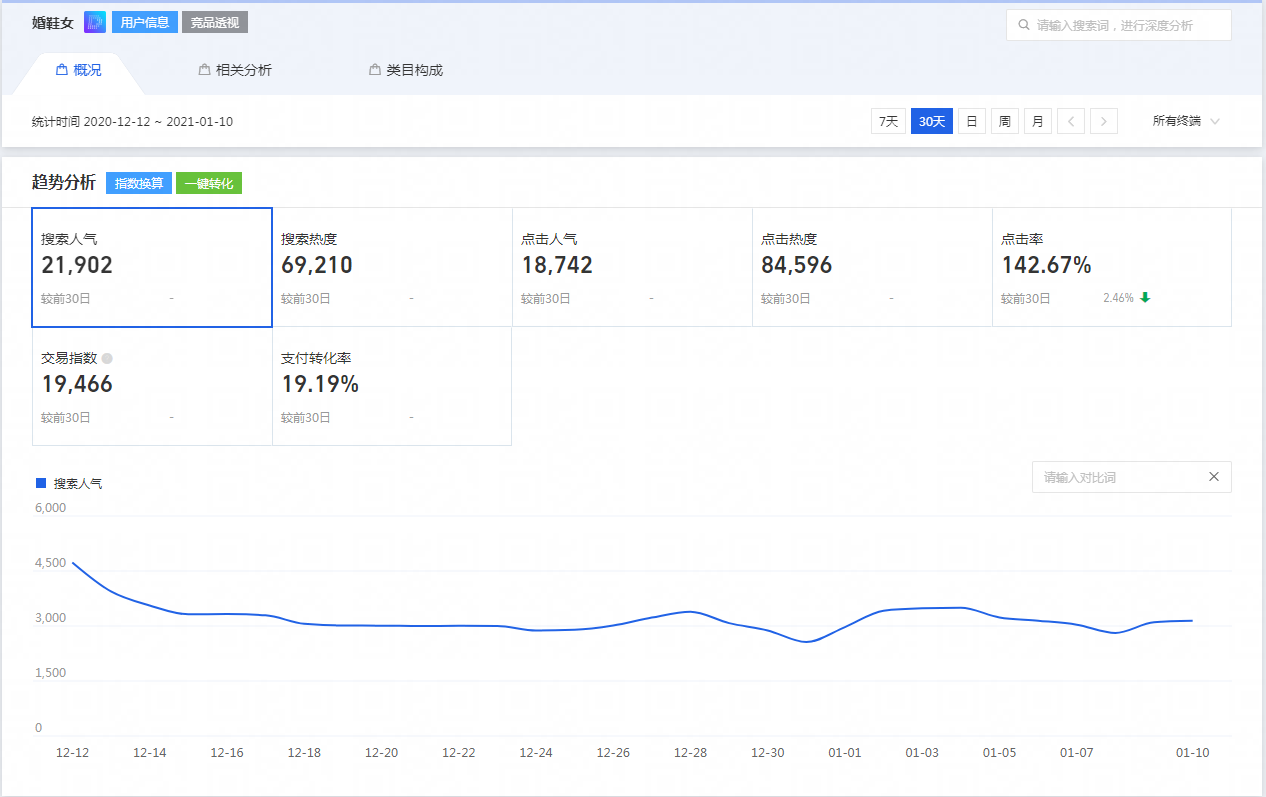Switch to the 相关分析 tab
Viewport: 1266px width, 797px height.
pyautogui.click(x=235, y=70)
